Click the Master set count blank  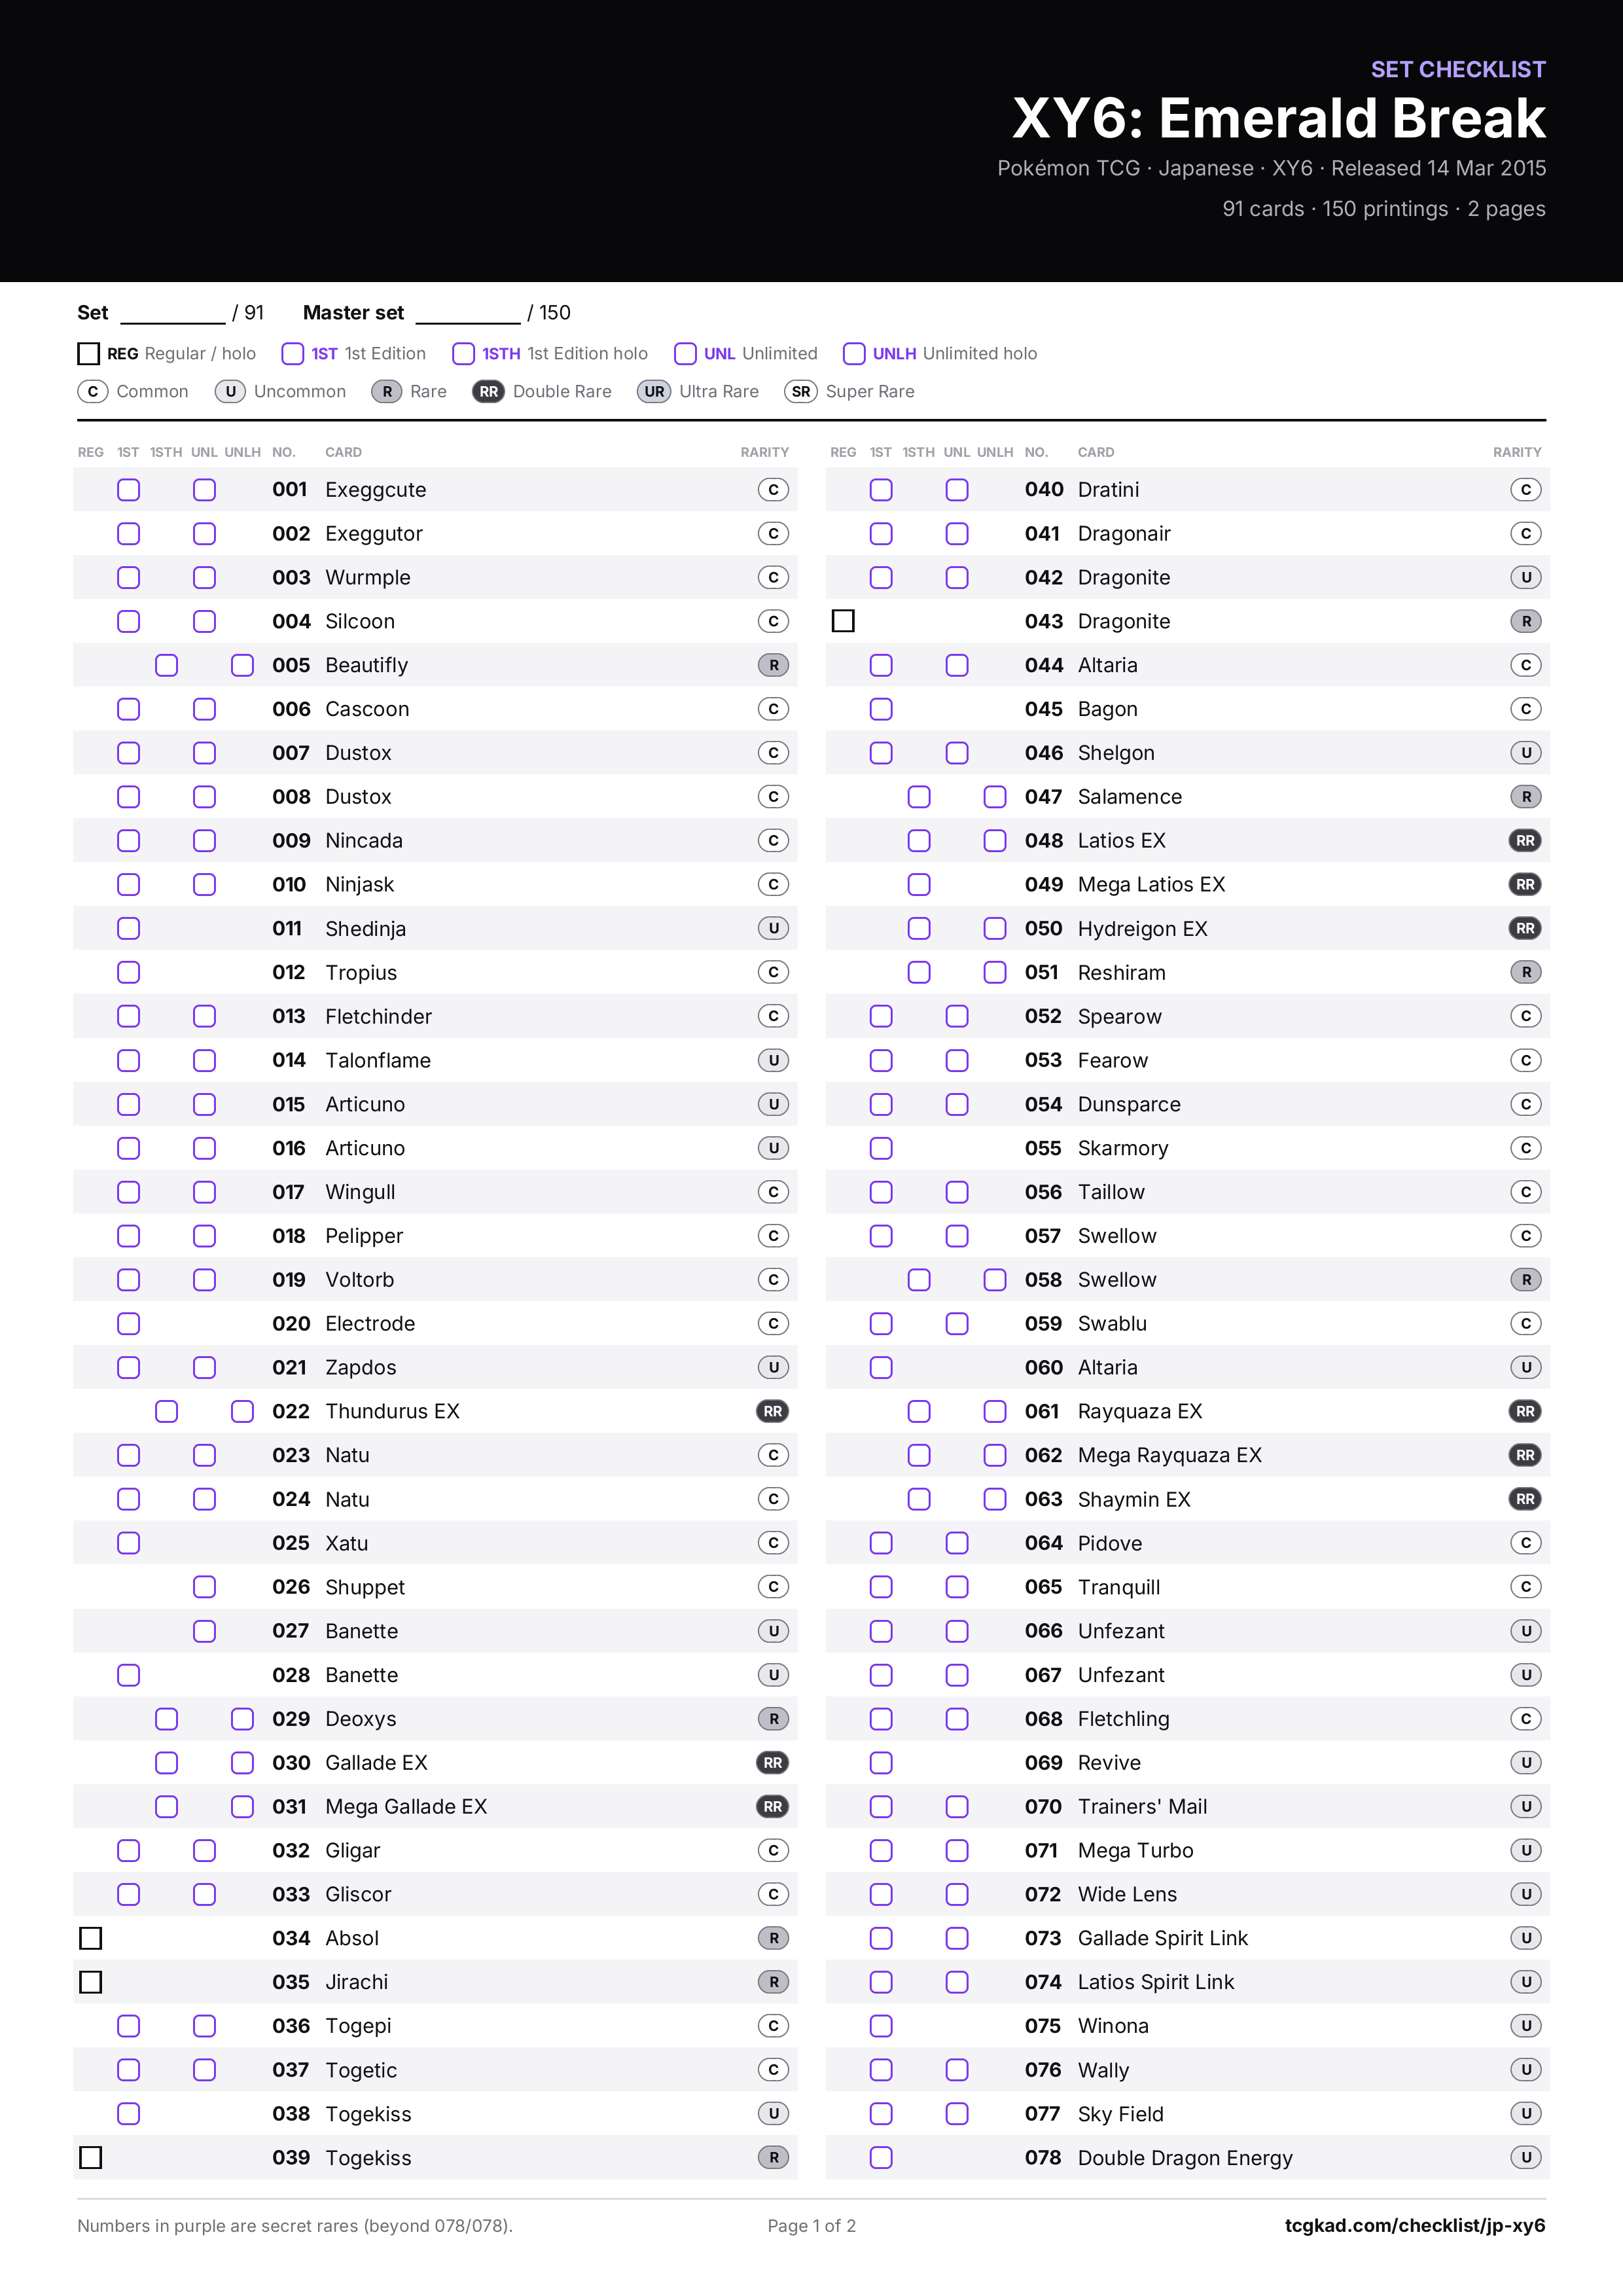[x=468, y=314]
